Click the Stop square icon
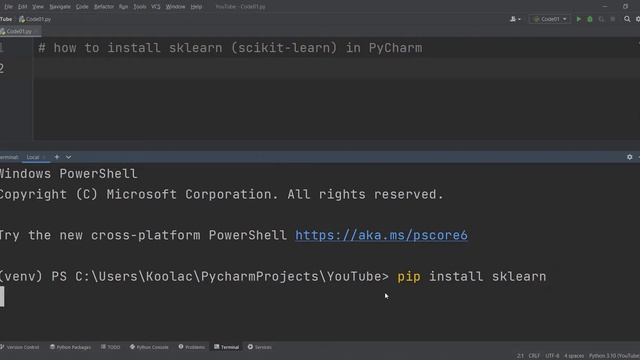This screenshot has height=360, width=640. pos(613,19)
